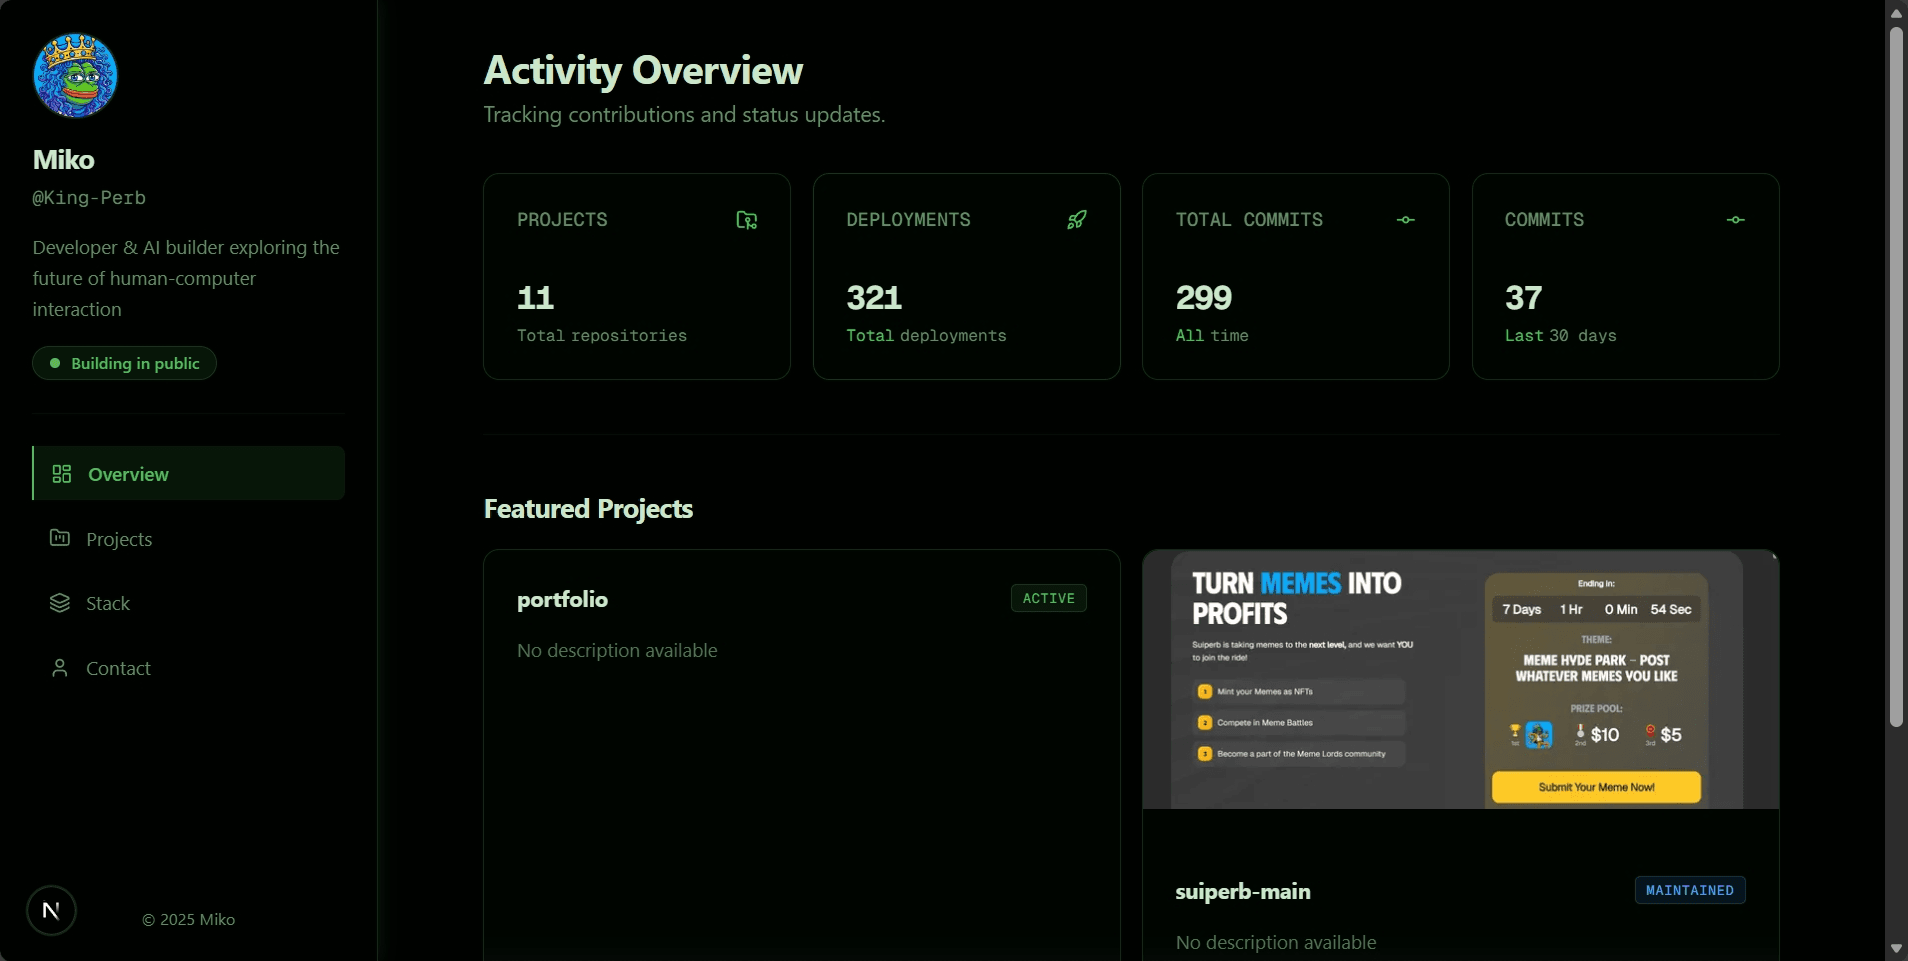Screen dimensions: 1908x961
Task: Click the commit icon on Total Commits card
Action: [x=1406, y=220]
